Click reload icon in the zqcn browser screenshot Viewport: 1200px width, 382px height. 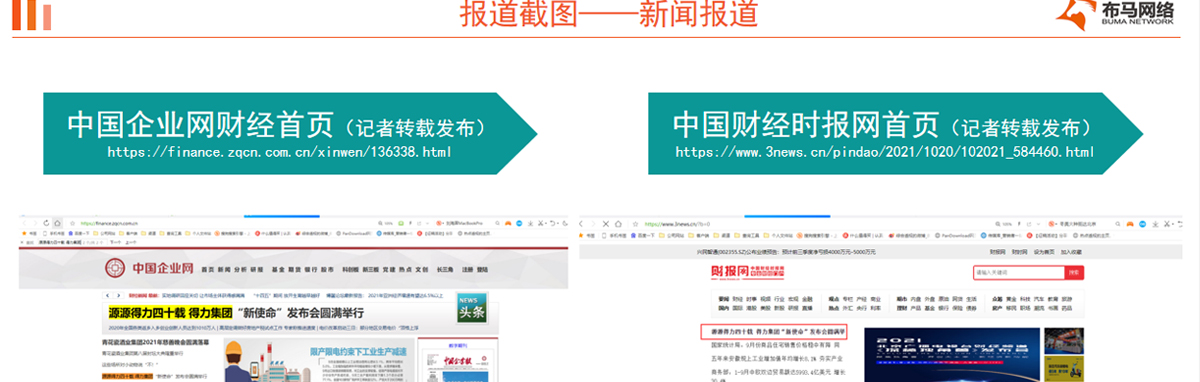[x=46, y=223]
